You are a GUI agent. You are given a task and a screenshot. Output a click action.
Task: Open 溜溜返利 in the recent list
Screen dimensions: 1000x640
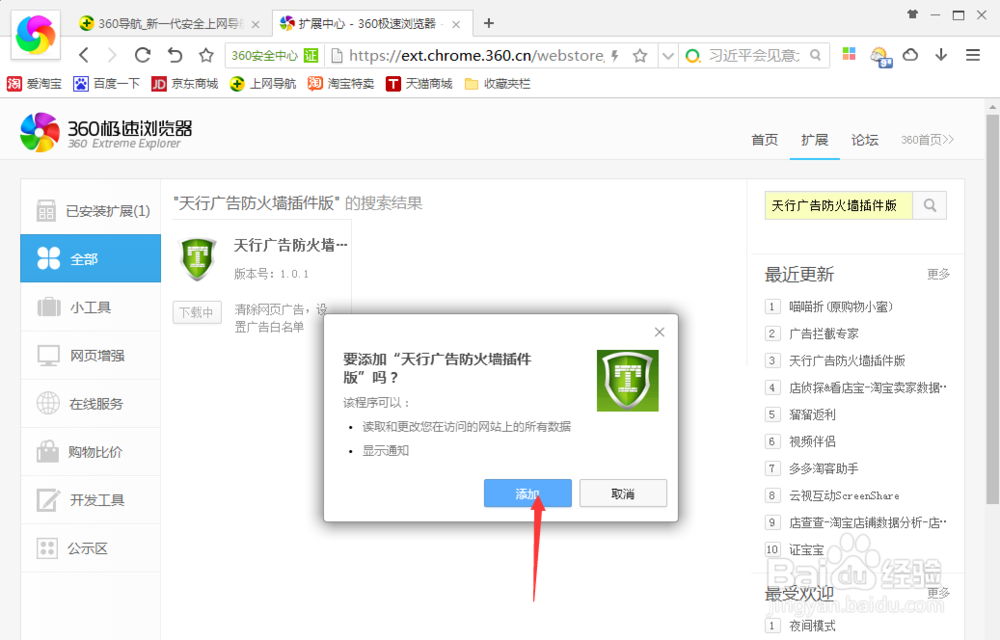point(812,414)
